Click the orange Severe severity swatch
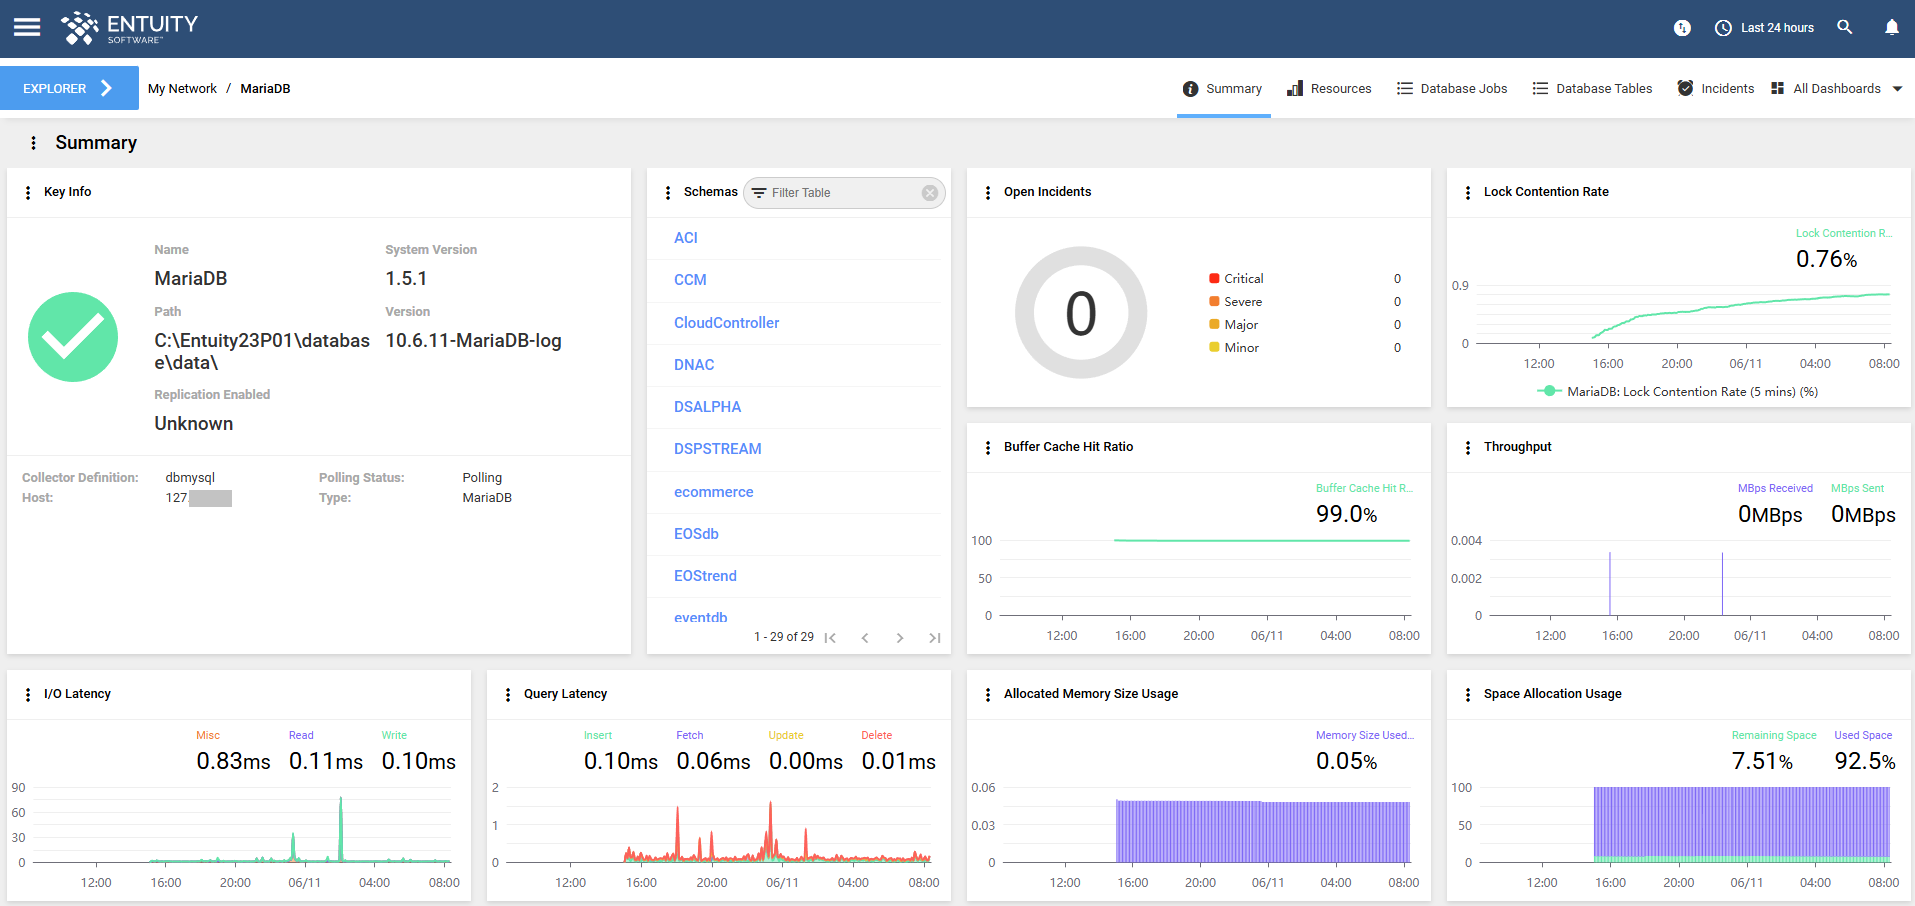 click(x=1214, y=302)
